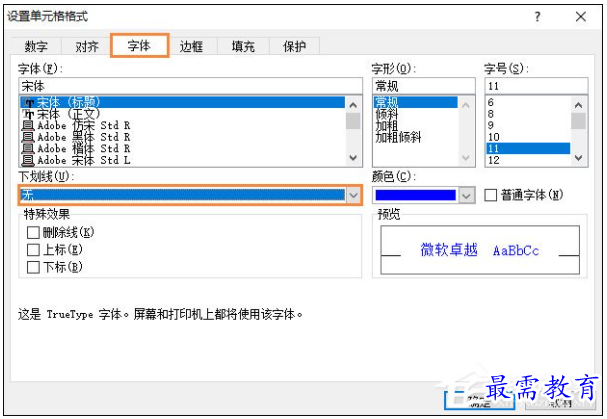607x419 pixels.
Task: Select font size 12
Action: tap(528, 160)
